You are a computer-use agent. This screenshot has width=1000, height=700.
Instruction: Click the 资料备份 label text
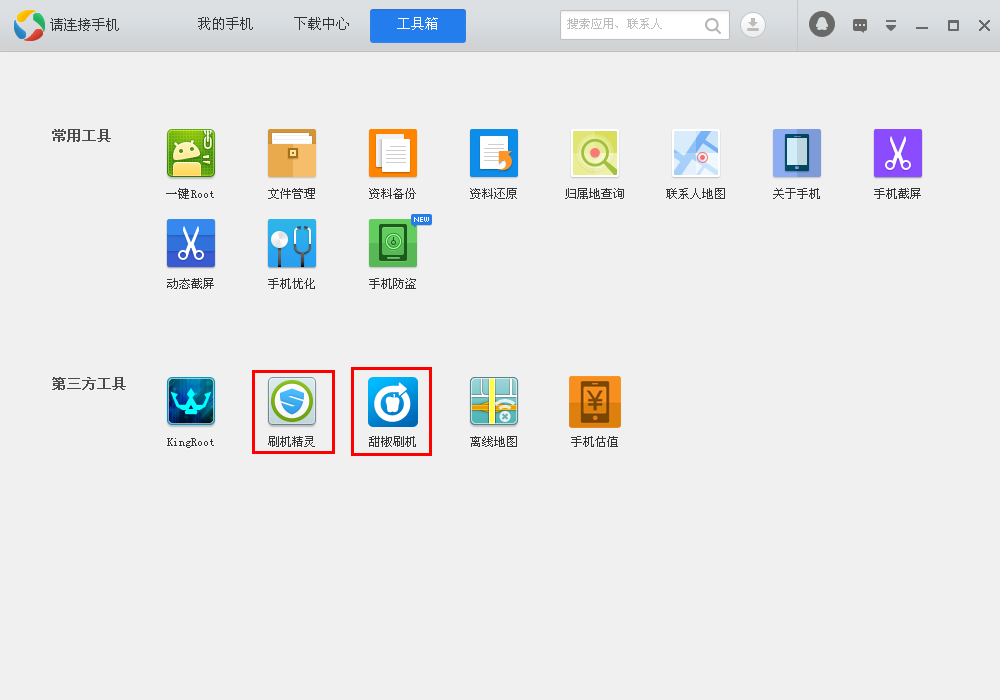coord(392,194)
